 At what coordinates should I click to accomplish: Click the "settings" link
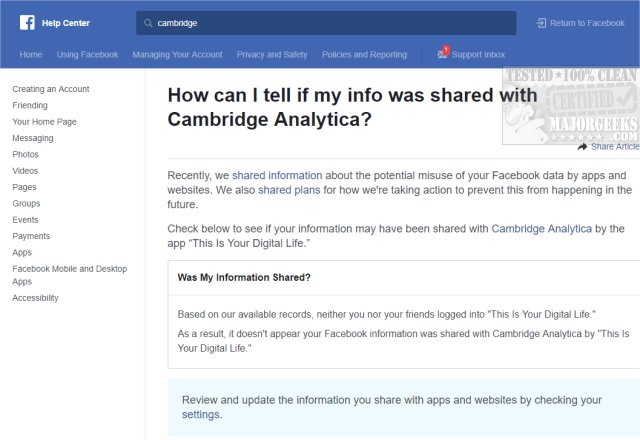click(200, 414)
